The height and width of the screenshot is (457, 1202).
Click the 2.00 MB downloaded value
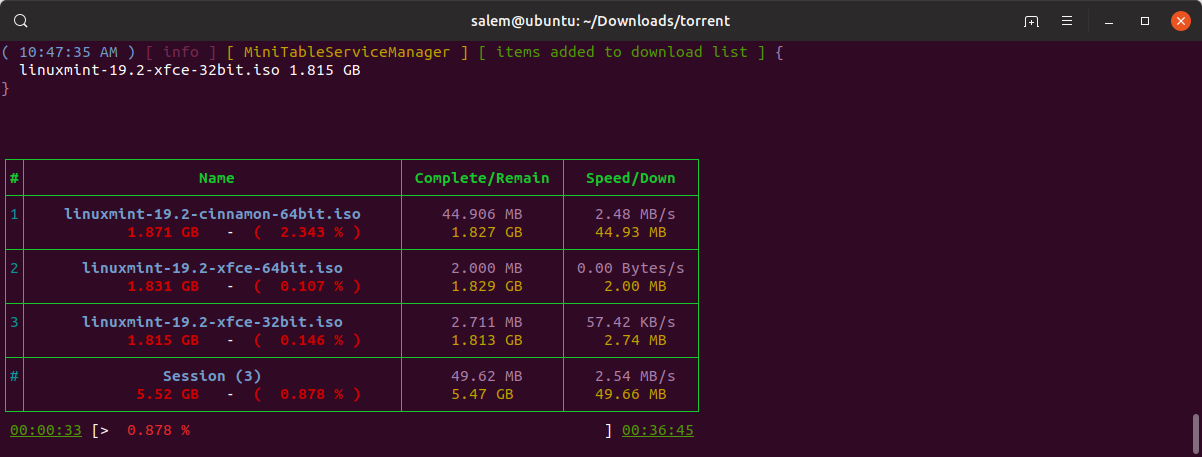pyautogui.click(x=635, y=286)
